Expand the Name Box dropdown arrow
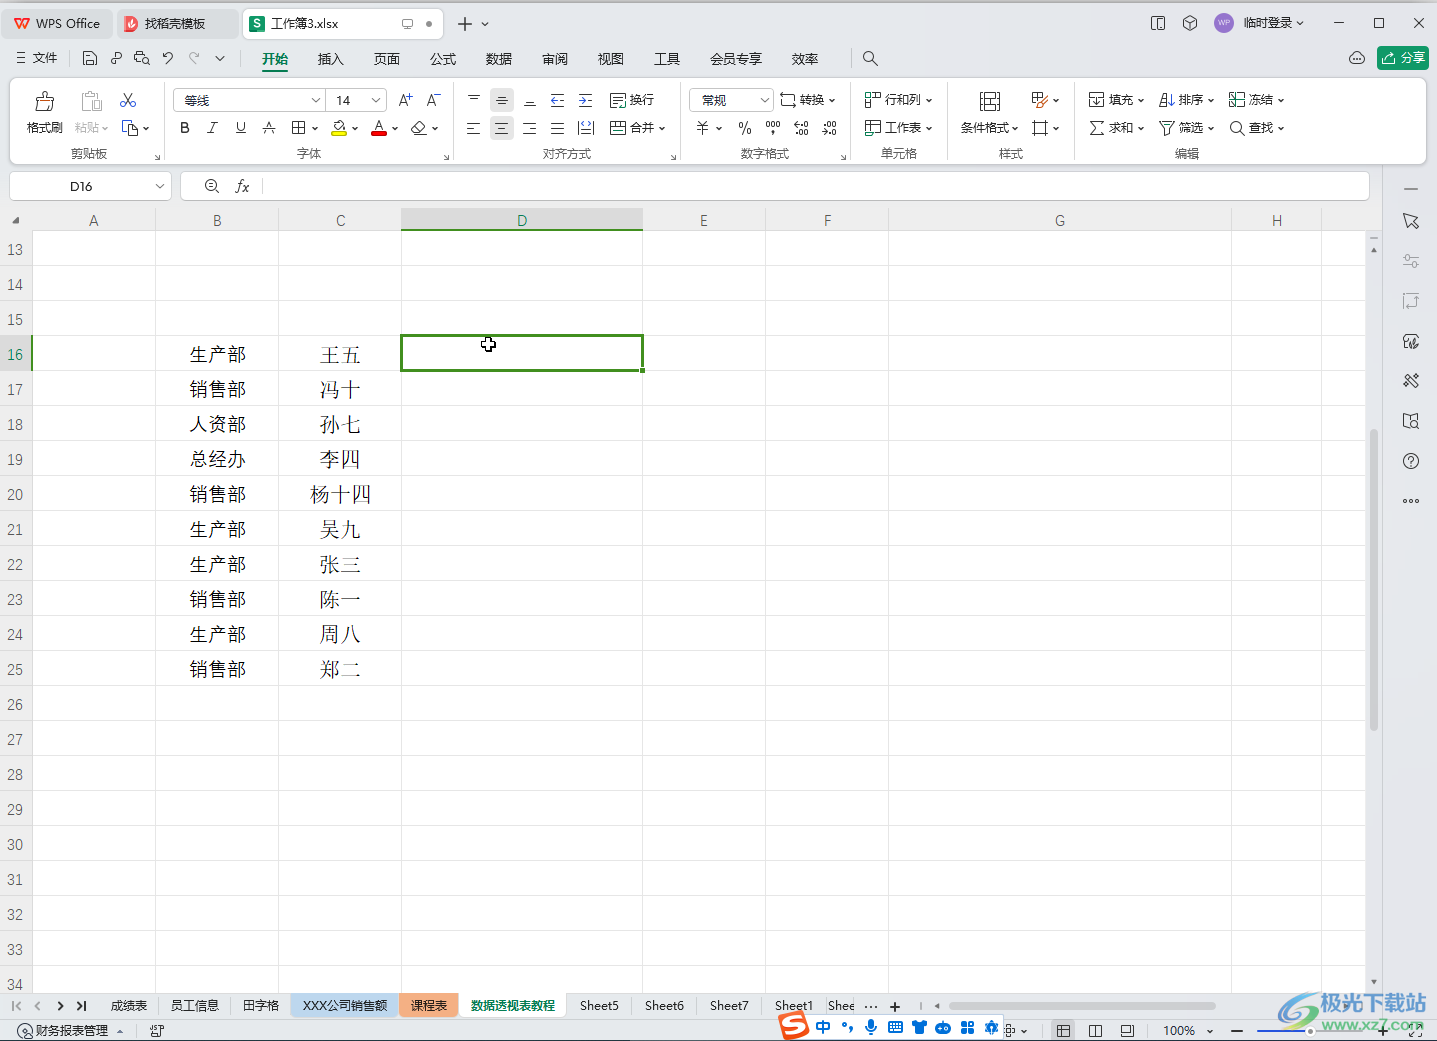The image size is (1437, 1041). [x=160, y=186]
